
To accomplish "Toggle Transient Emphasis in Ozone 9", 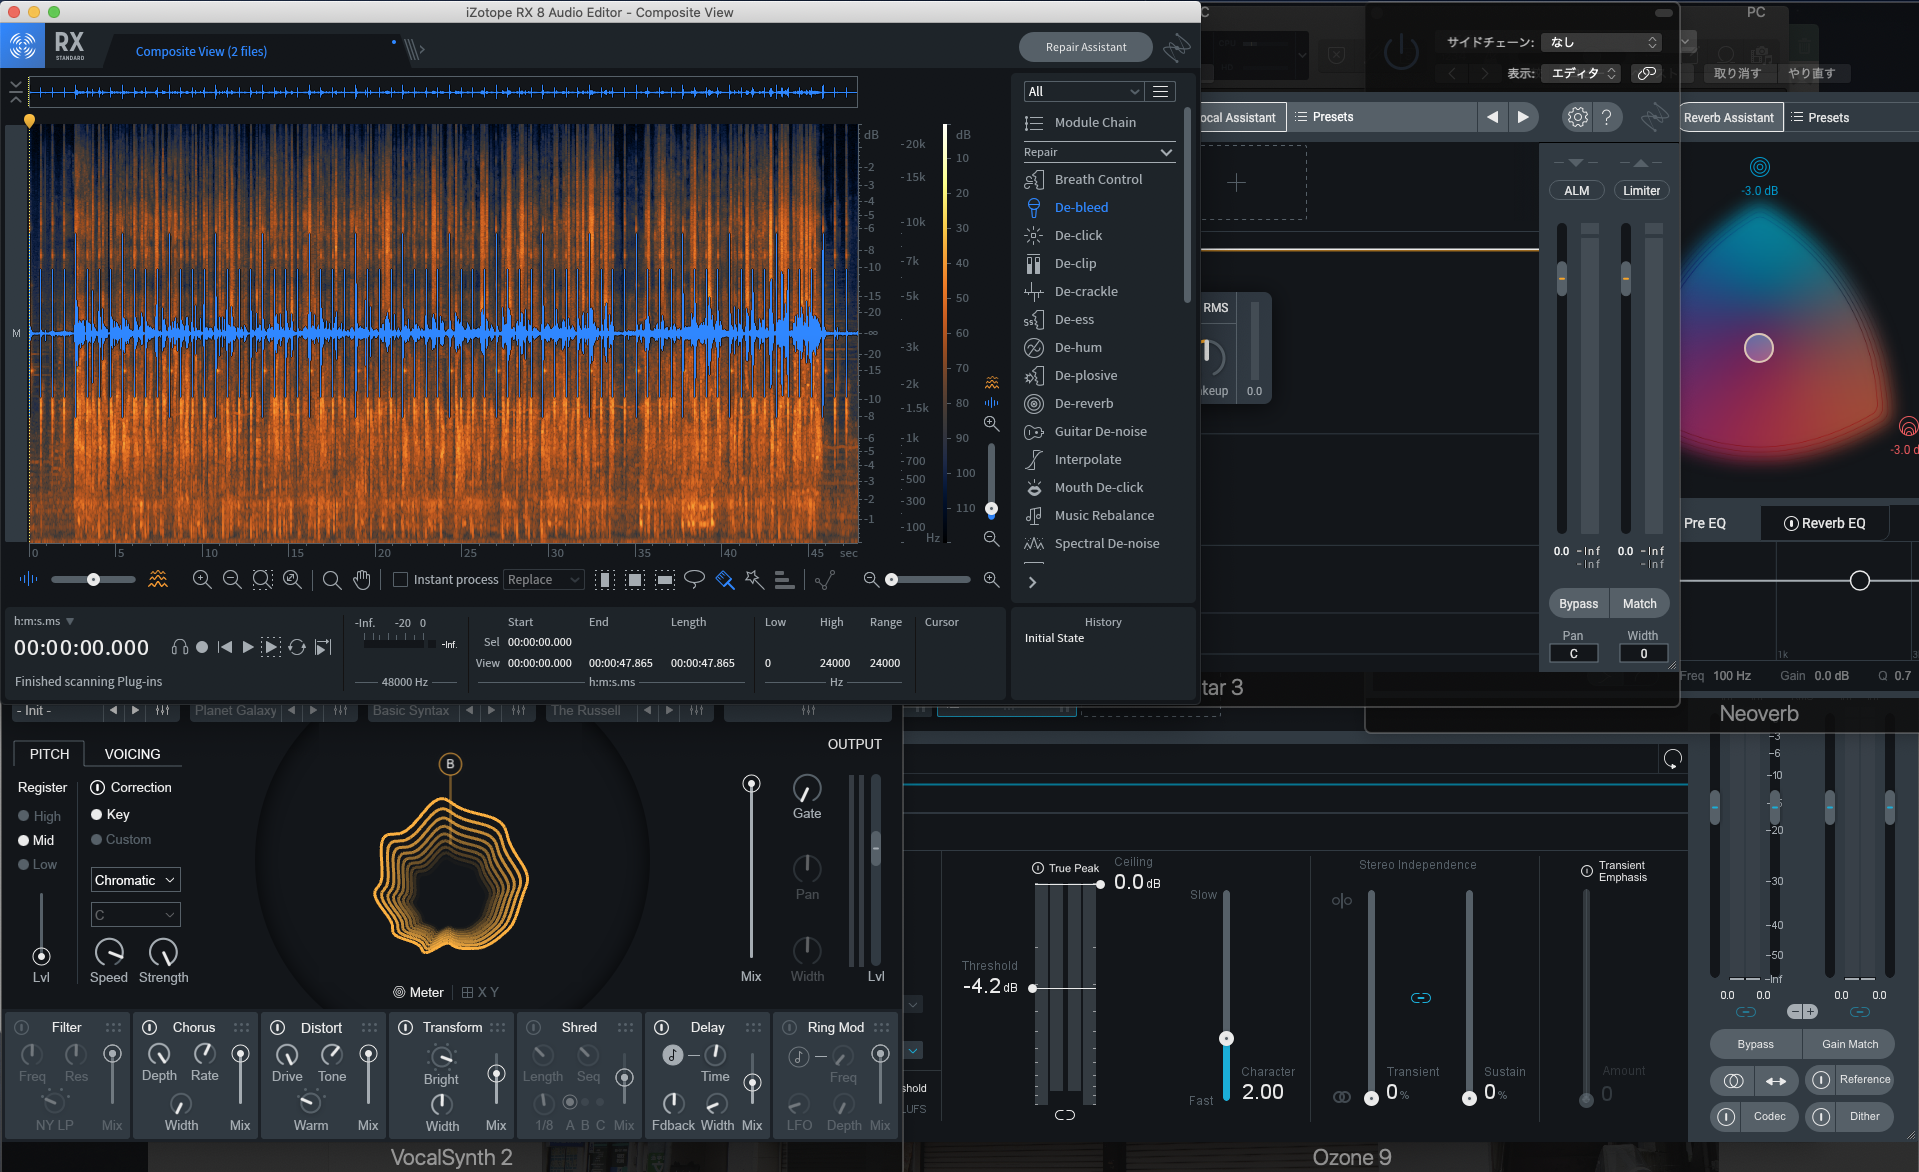I will click(1587, 871).
